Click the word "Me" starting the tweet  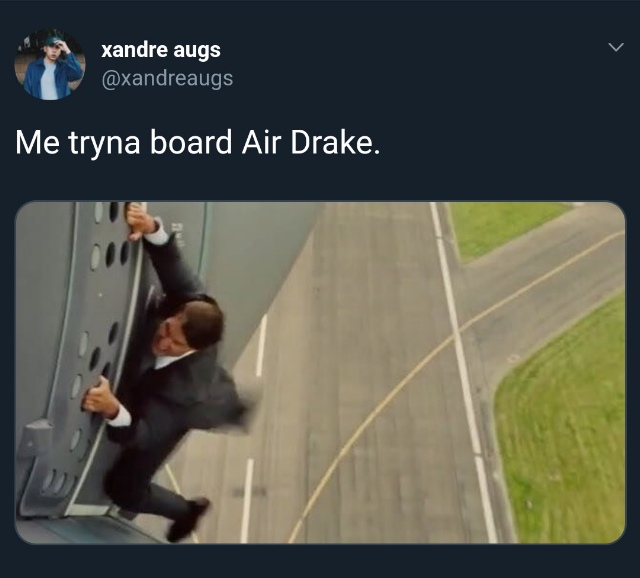[37, 142]
